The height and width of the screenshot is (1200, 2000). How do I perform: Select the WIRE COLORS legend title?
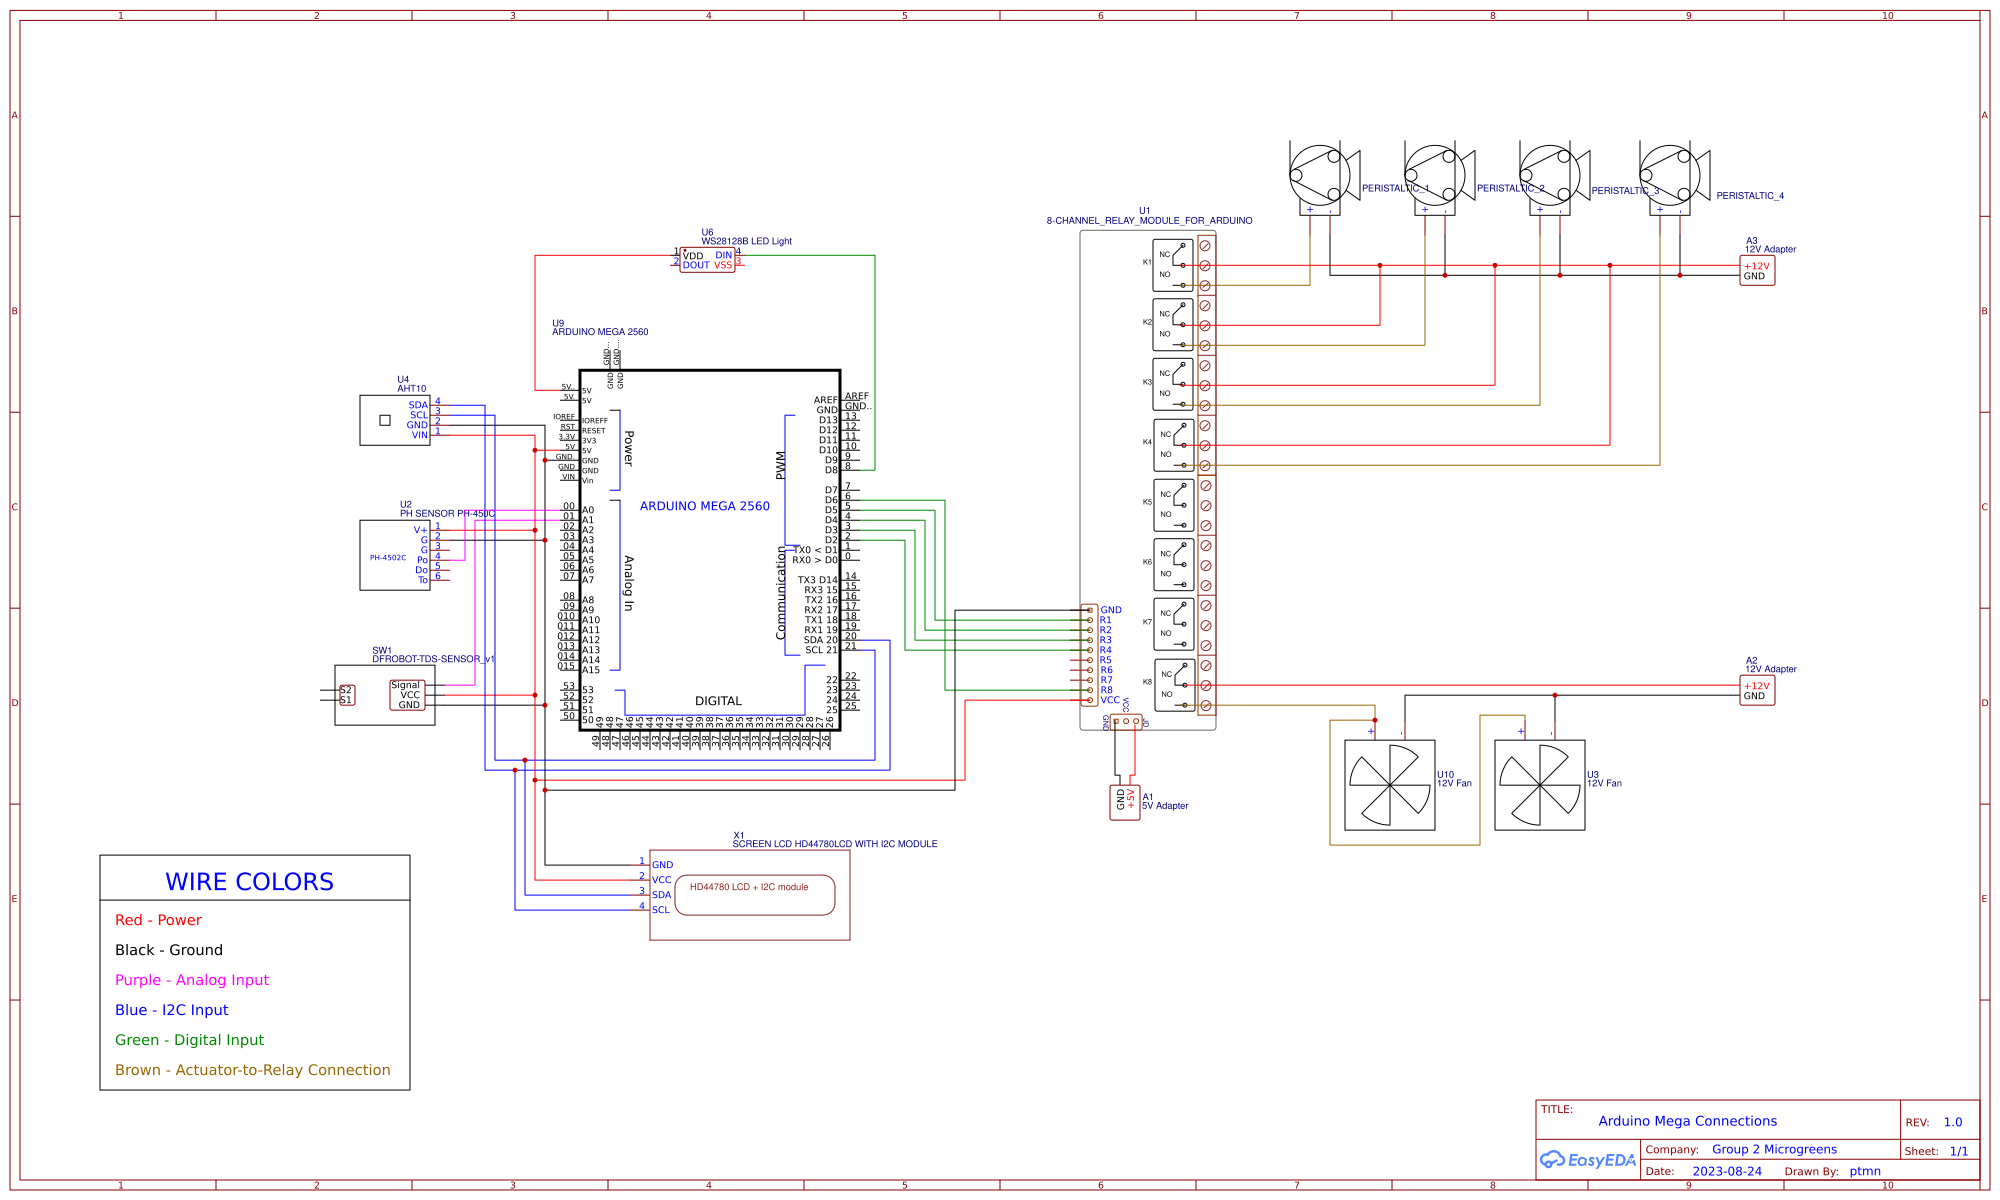click(x=250, y=881)
